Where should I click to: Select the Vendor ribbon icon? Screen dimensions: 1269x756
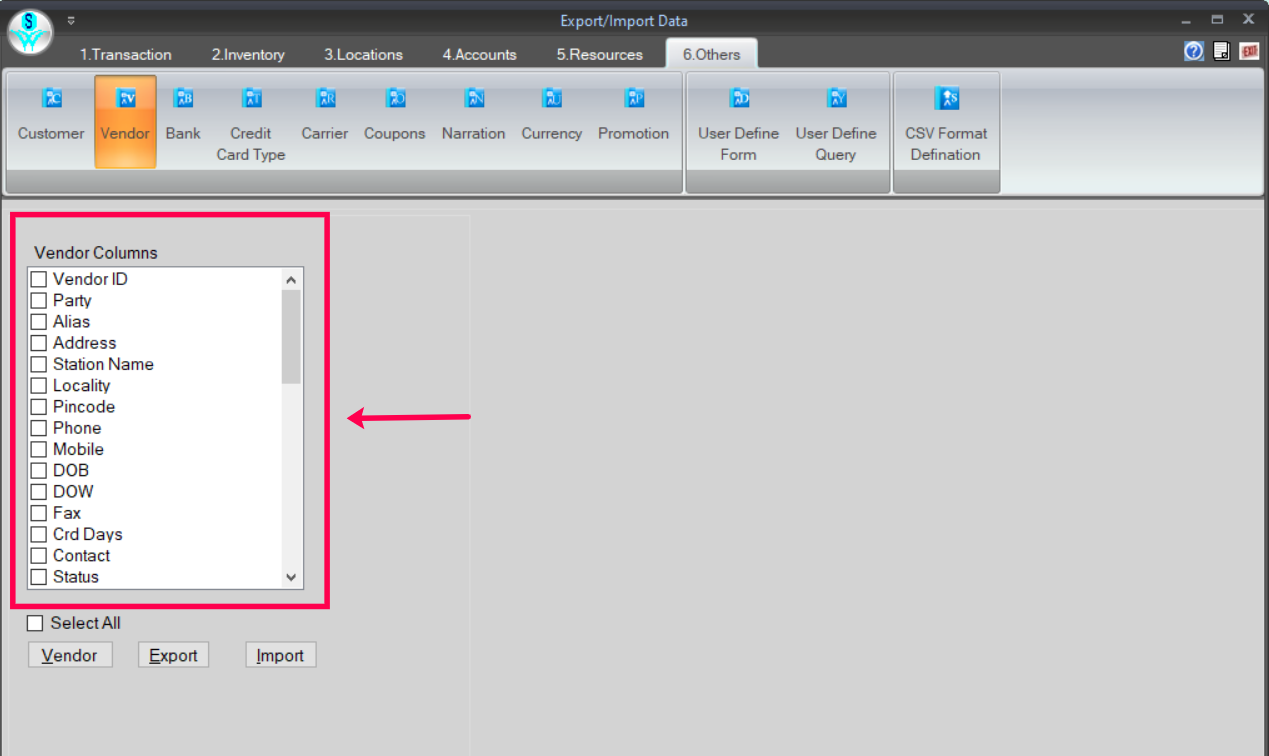click(125, 121)
